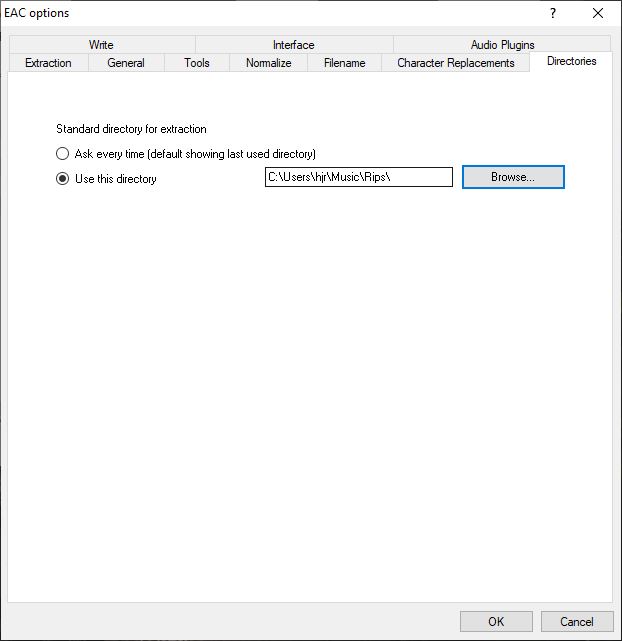Viewport: 622px width, 641px height.
Task: Click the question mark help button
Action: coord(553,13)
